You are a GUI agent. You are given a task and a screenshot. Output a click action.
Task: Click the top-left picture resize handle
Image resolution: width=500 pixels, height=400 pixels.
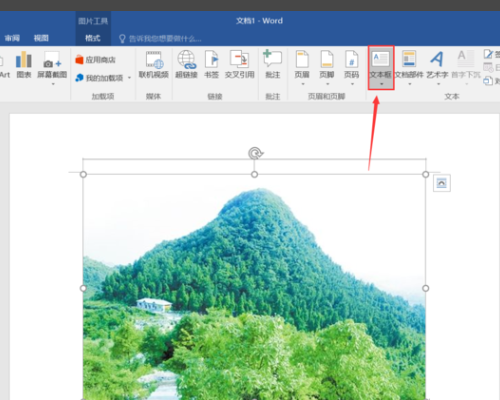(83, 174)
